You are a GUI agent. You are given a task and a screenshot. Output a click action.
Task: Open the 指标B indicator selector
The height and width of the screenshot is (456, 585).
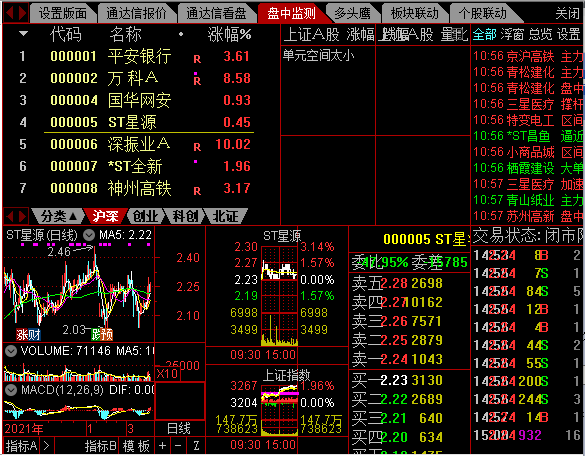100,446
